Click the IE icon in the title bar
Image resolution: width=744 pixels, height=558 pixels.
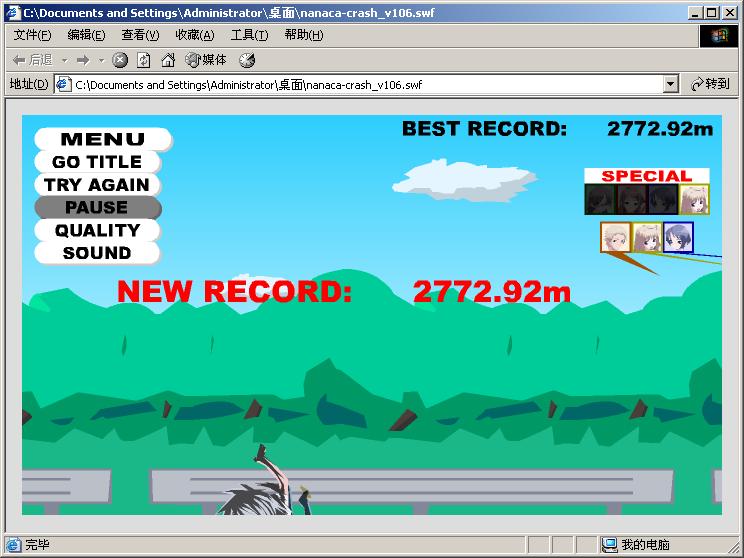tap(14, 12)
